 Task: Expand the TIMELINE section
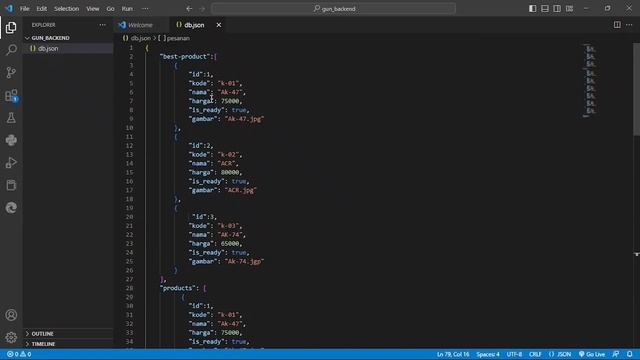(68, 344)
